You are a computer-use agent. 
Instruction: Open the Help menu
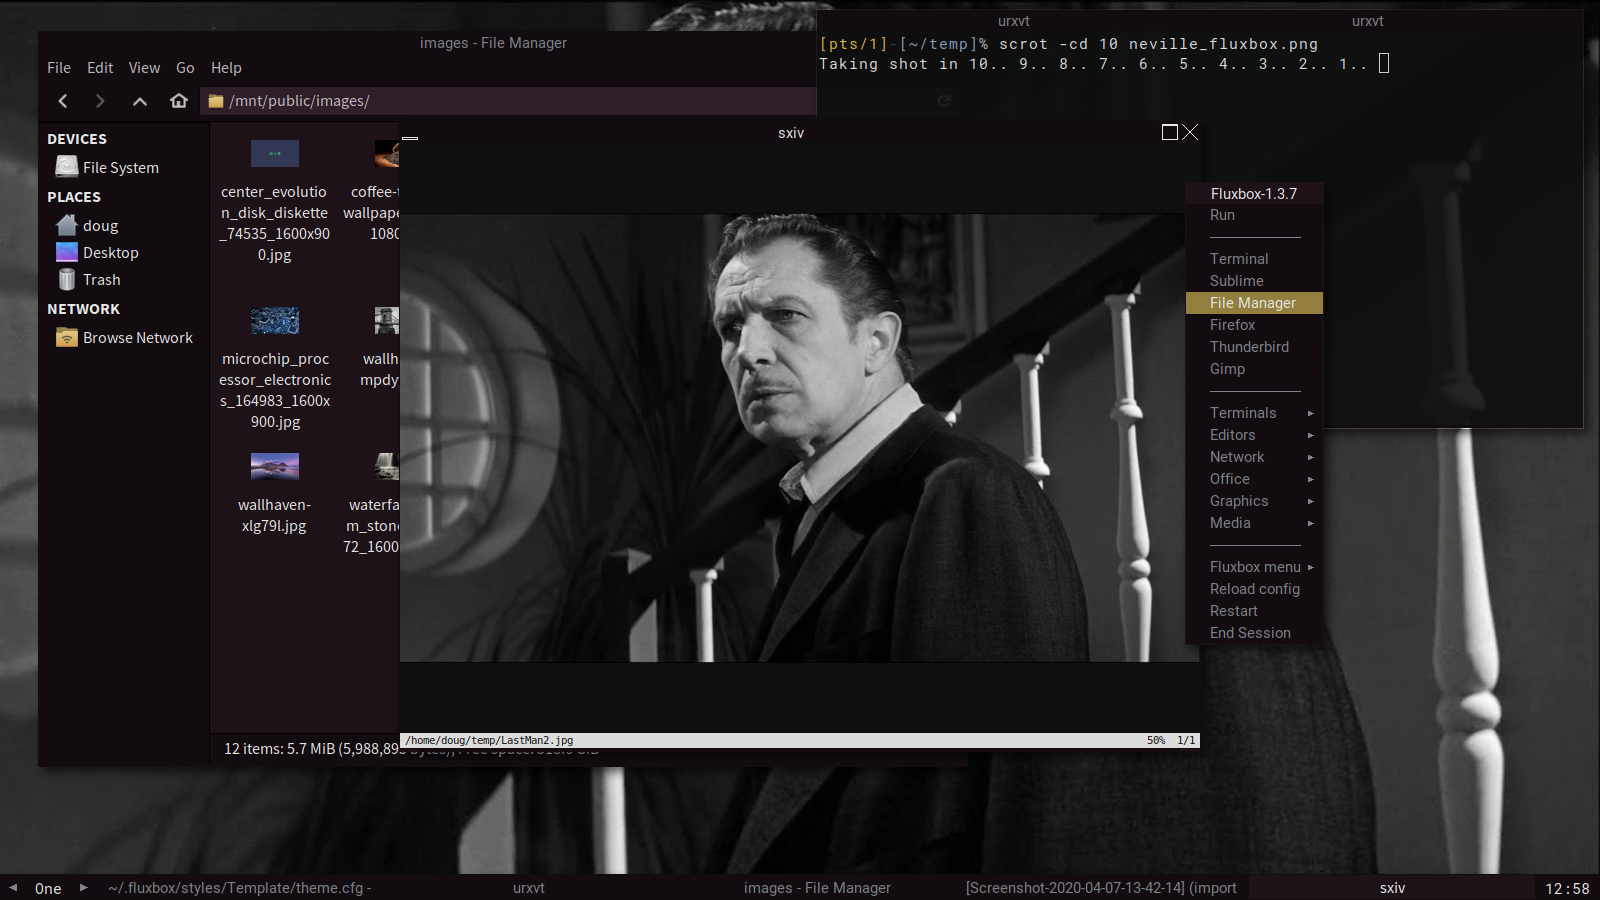(226, 68)
